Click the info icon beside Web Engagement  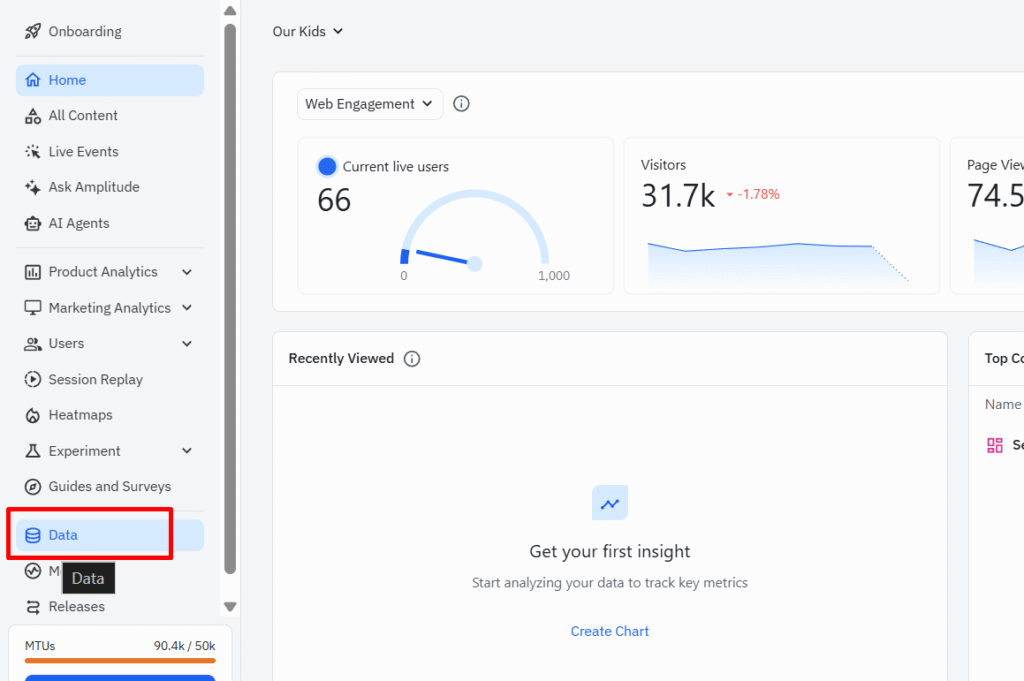(x=461, y=104)
